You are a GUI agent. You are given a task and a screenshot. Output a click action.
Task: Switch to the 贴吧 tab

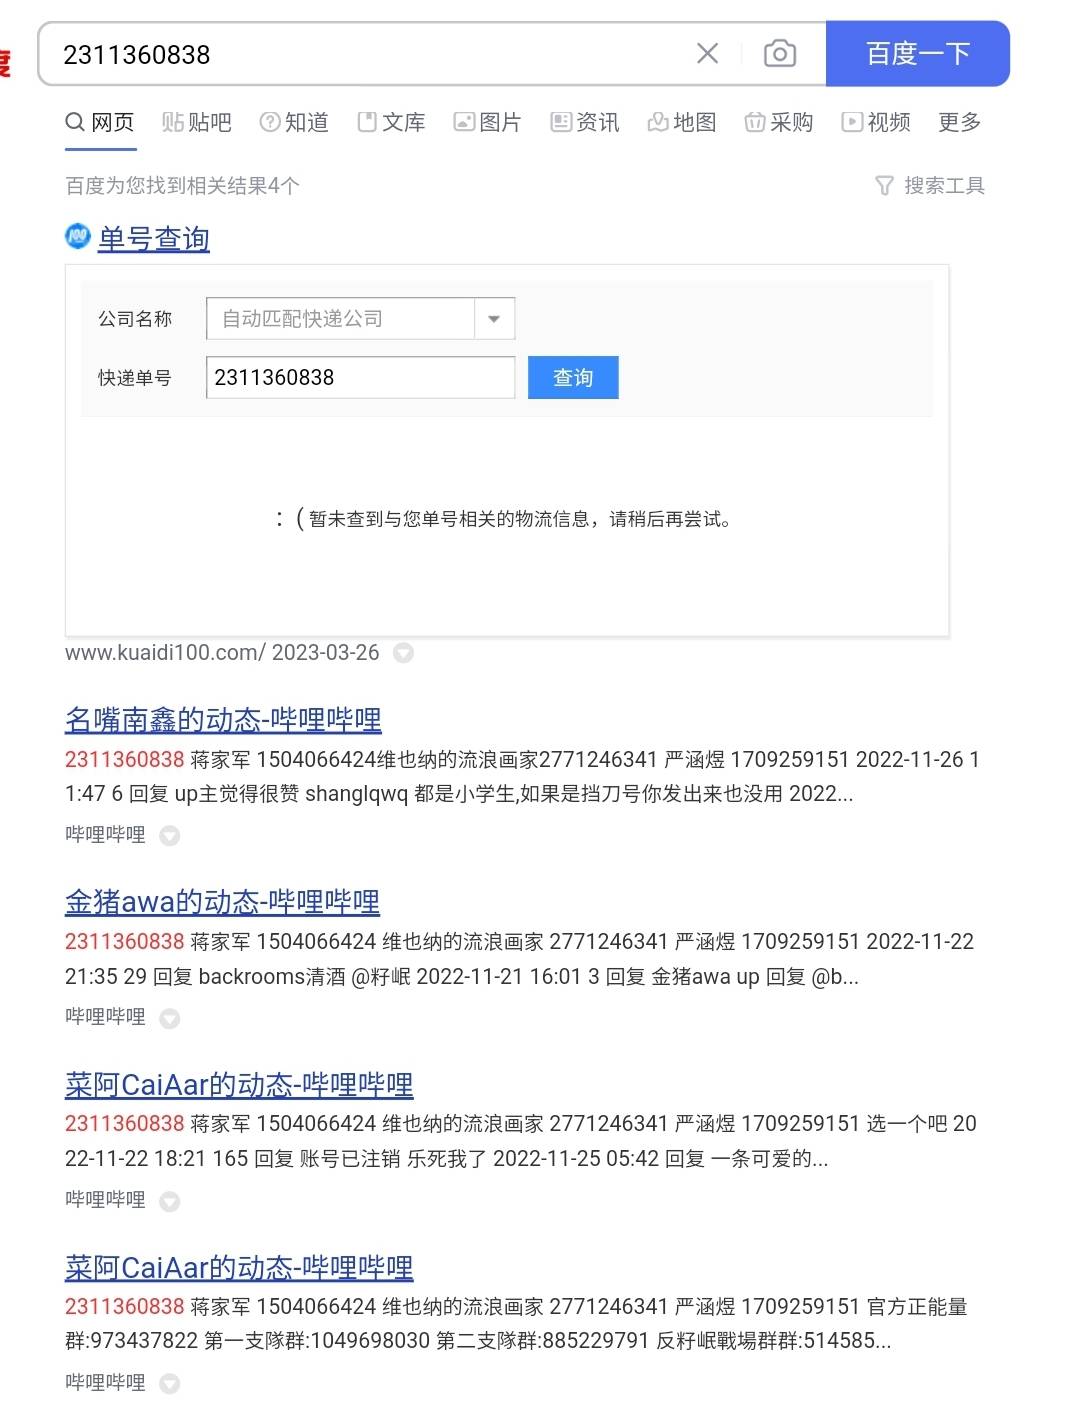[196, 122]
